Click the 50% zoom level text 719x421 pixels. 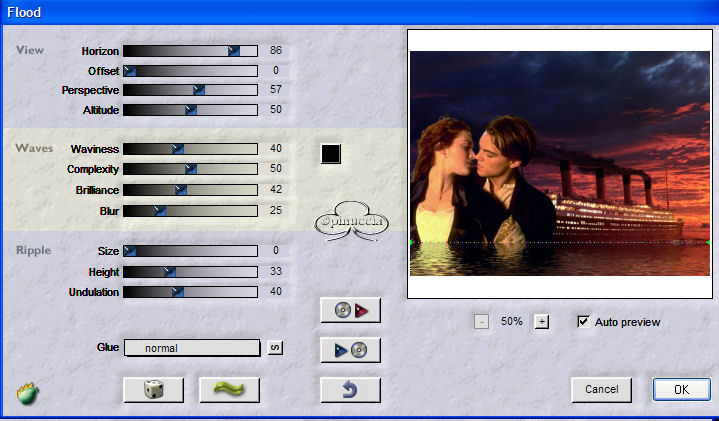click(x=512, y=321)
